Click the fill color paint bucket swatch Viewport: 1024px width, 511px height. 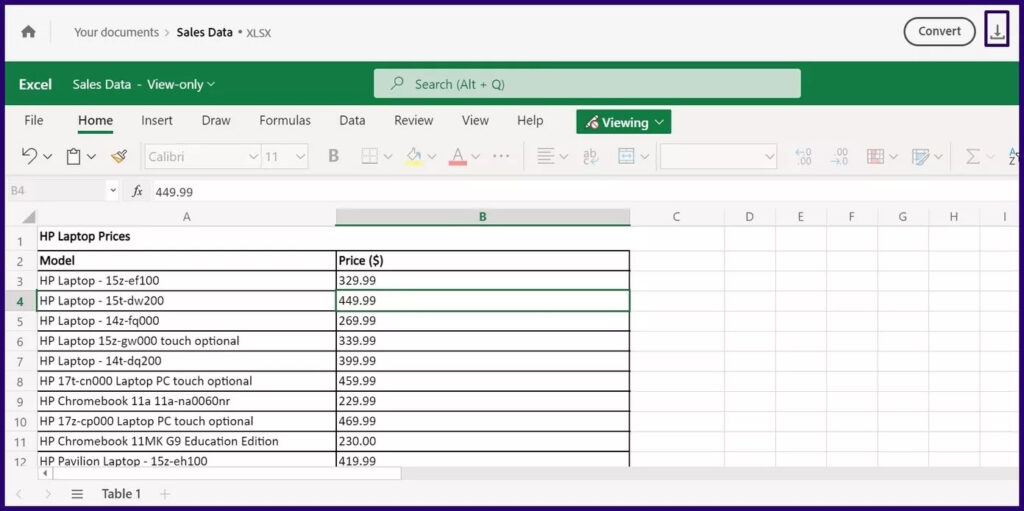[x=413, y=156]
